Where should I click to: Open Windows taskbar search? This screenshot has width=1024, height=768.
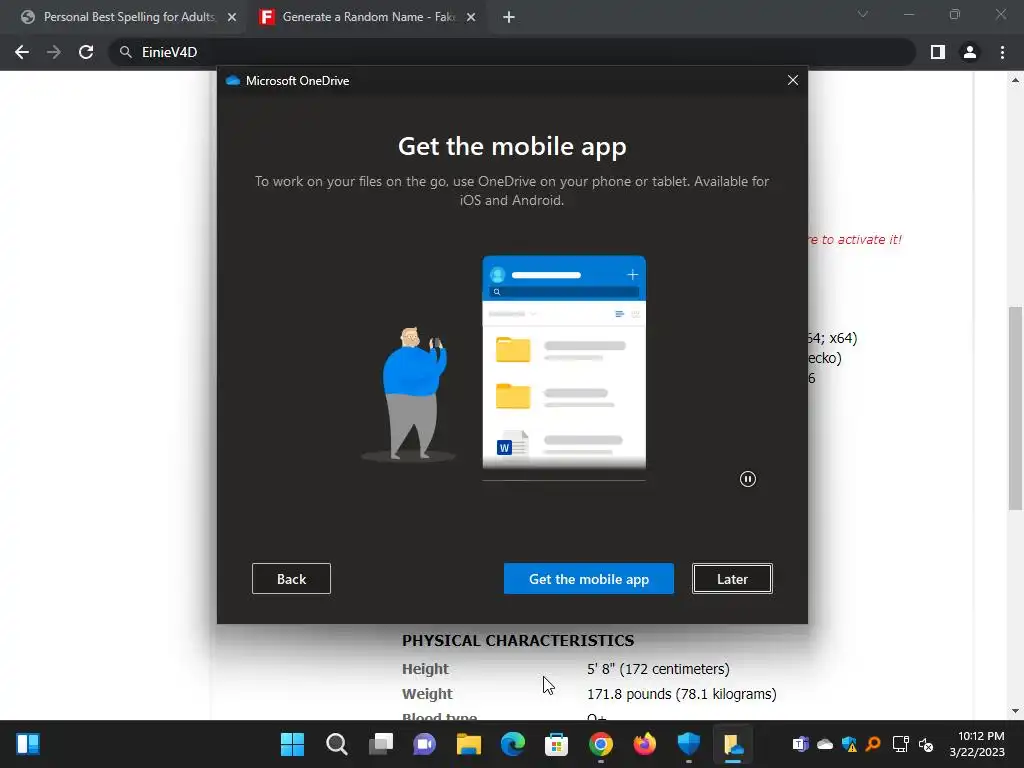tap(336, 744)
